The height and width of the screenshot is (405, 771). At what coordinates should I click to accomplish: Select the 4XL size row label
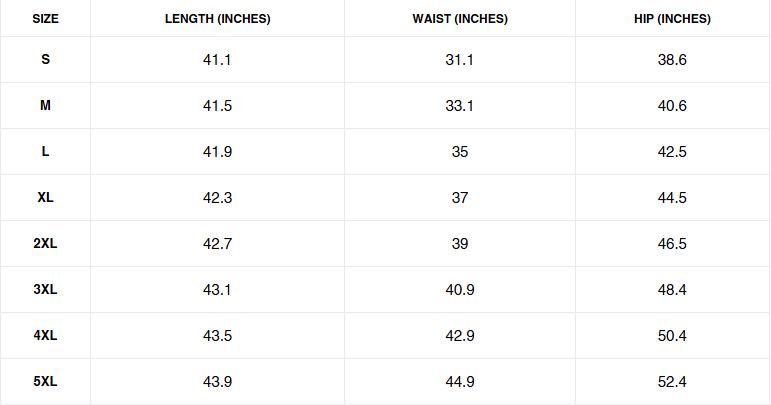click(x=45, y=336)
